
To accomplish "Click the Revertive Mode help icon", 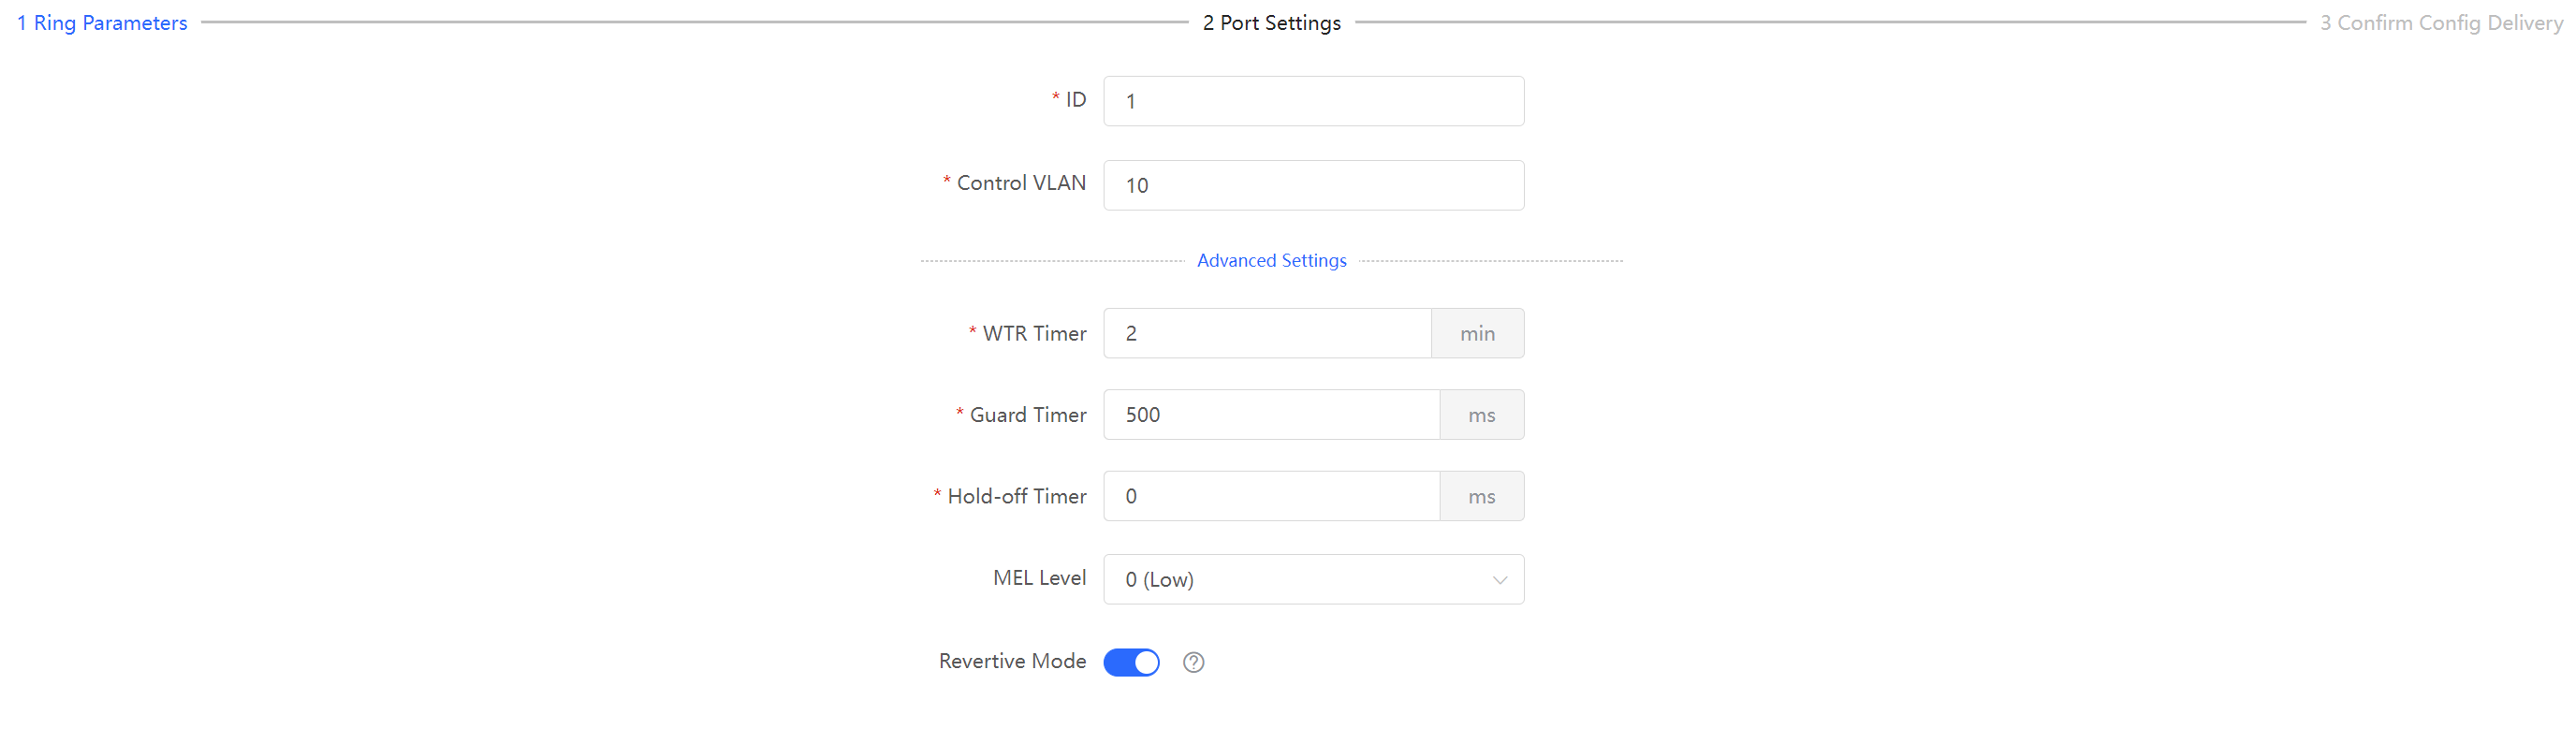I will click(1193, 661).
